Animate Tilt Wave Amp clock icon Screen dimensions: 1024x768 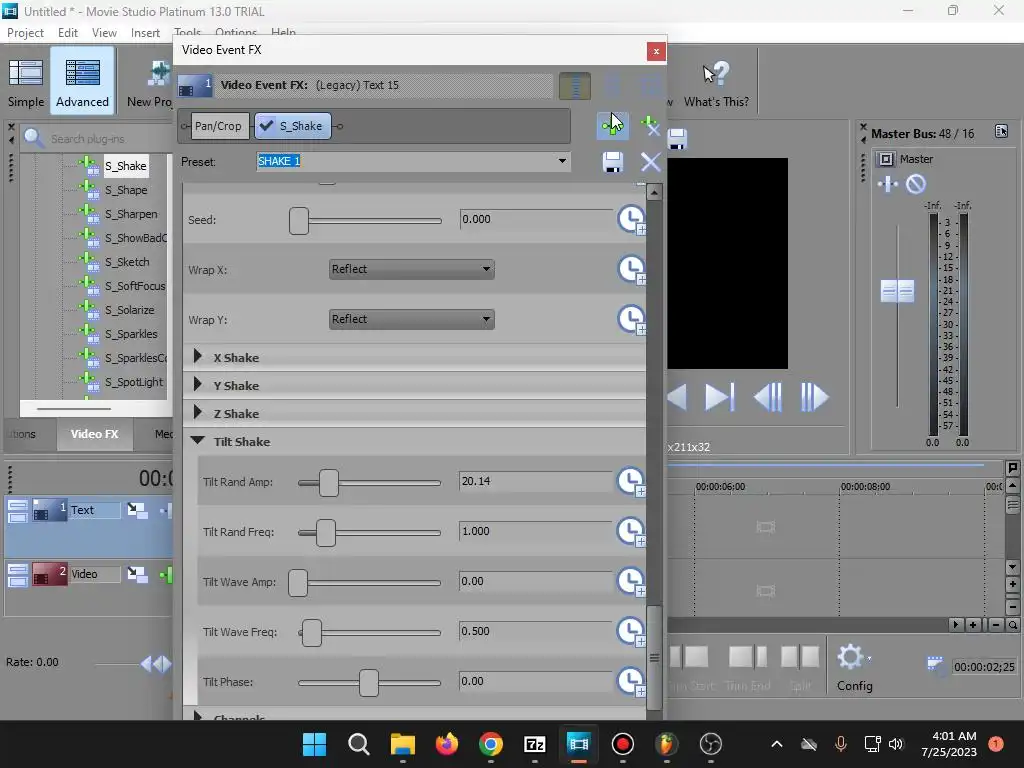pos(632,582)
